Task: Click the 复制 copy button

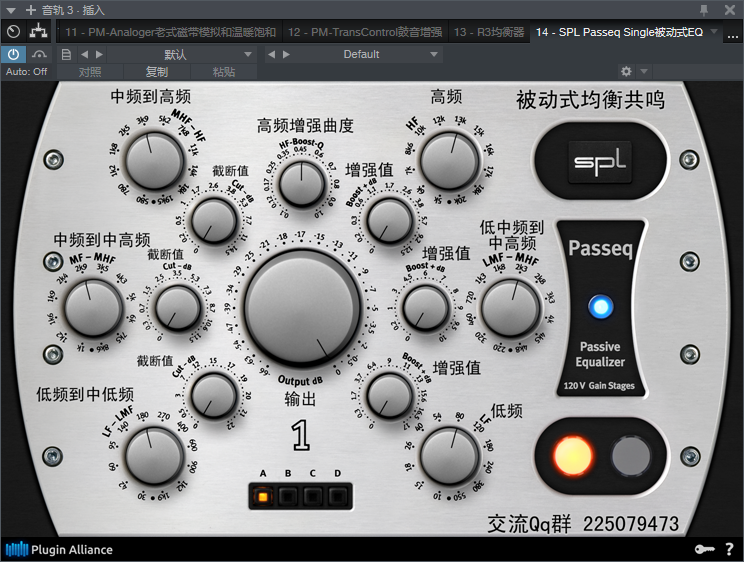Action: coord(157,72)
